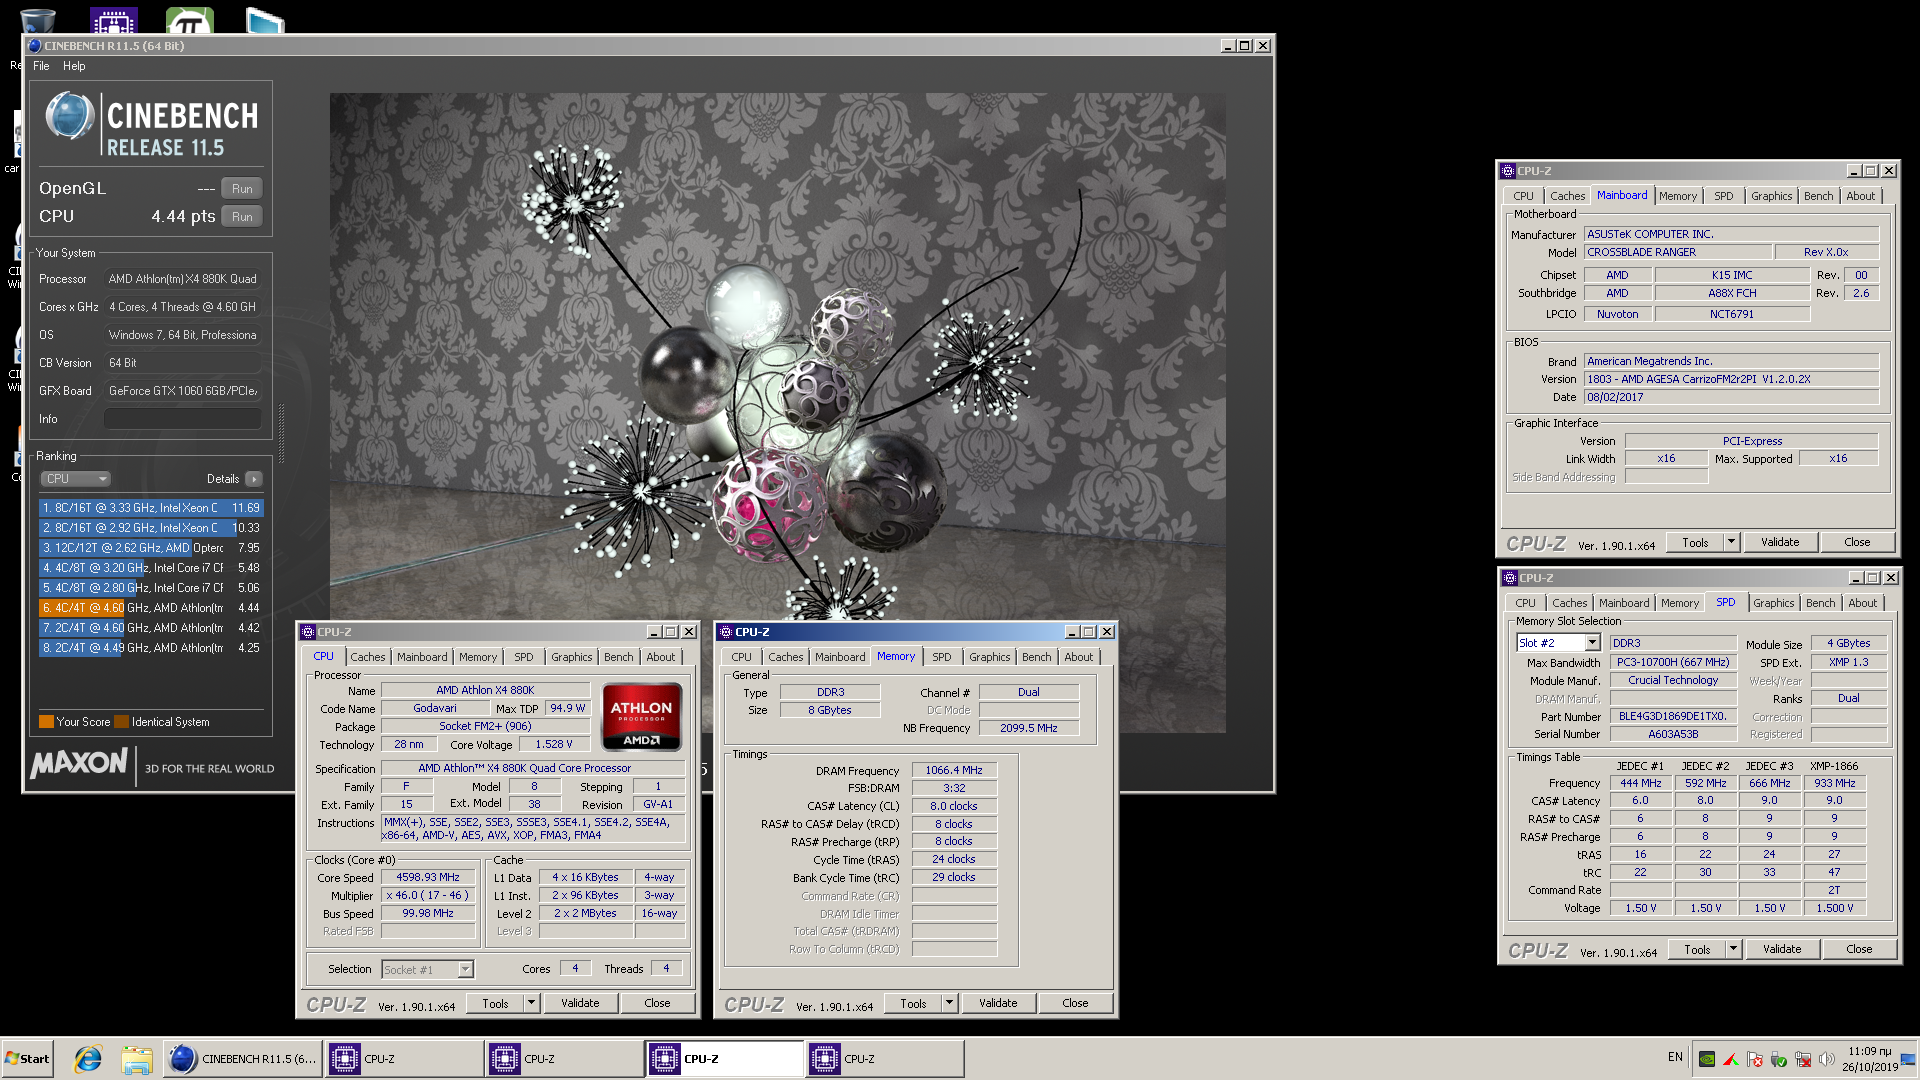The height and width of the screenshot is (1080, 1920).
Task: Click the Details arrow icon in Ranking
Action: 254,479
